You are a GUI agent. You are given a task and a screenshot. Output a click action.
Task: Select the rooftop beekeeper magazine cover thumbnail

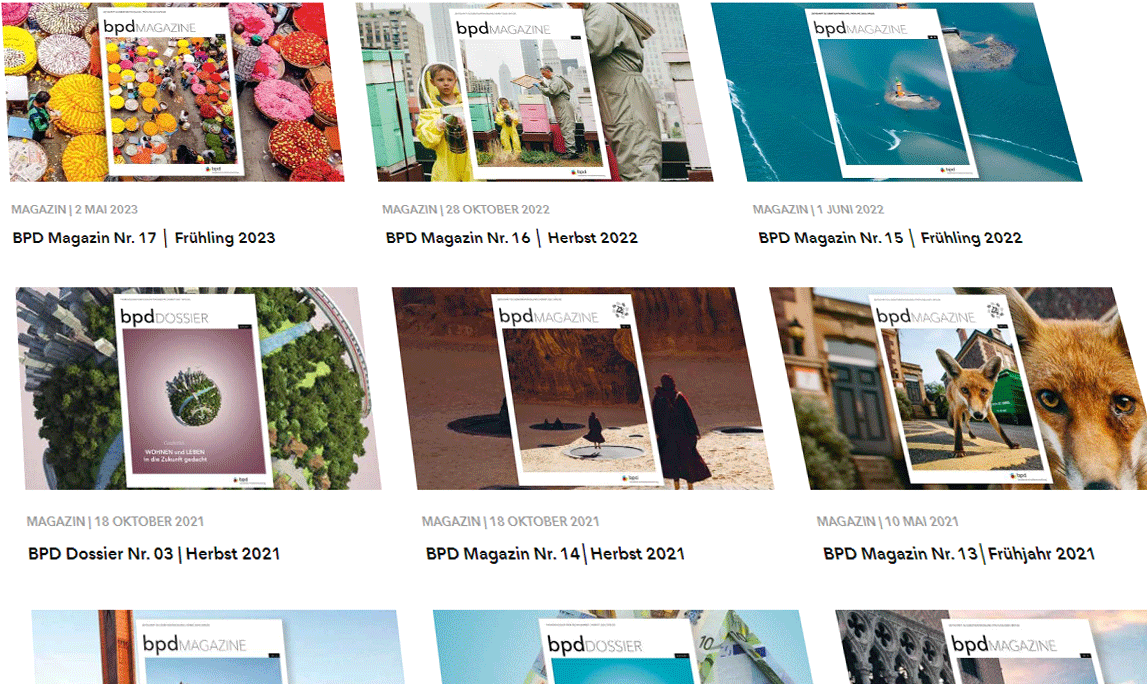(x=535, y=92)
